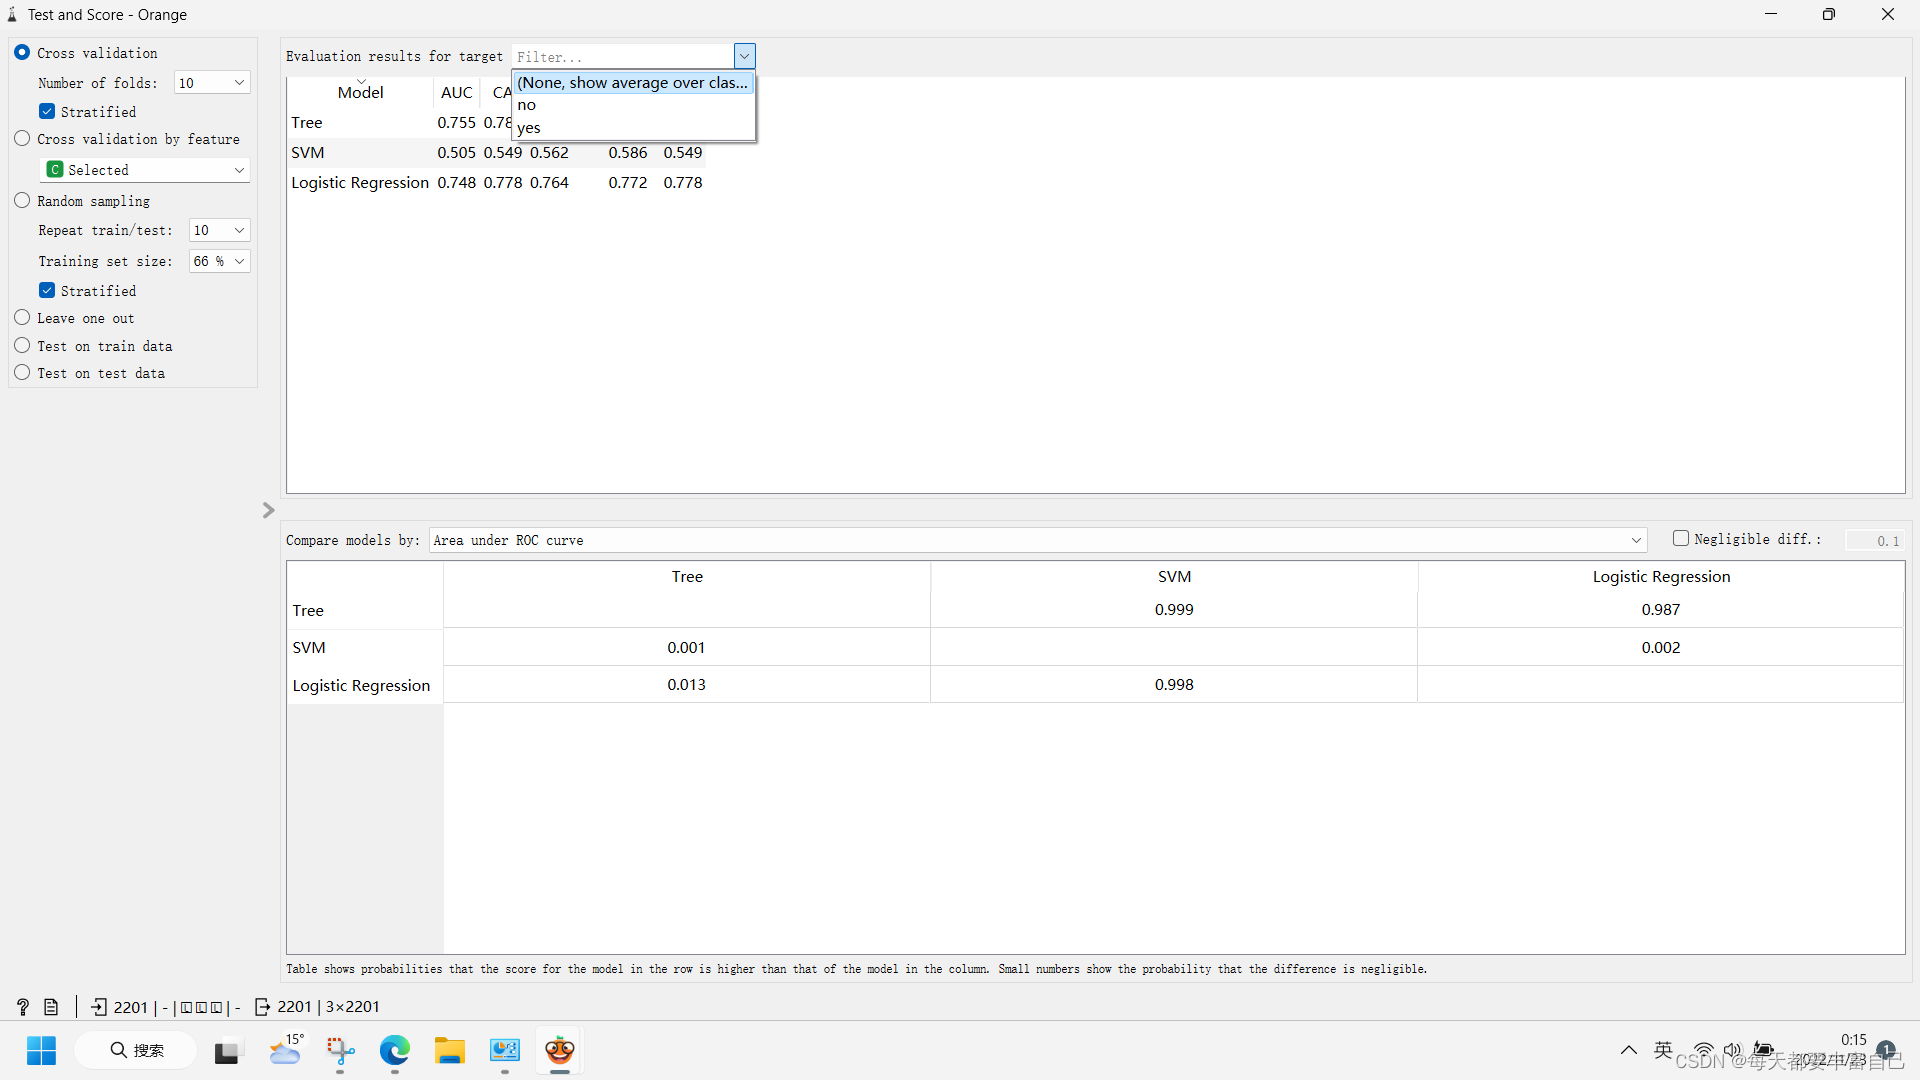Enable the Negligible diff. checkbox
This screenshot has height=1080, width=1920.
tap(1681, 539)
